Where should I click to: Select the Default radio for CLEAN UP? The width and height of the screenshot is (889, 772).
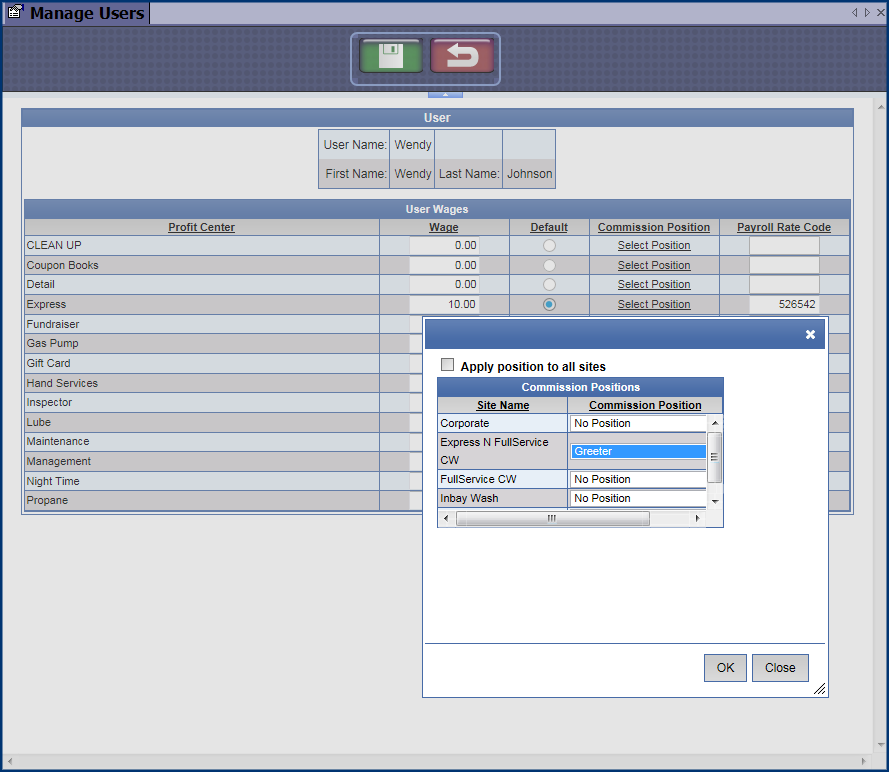pos(549,246)
